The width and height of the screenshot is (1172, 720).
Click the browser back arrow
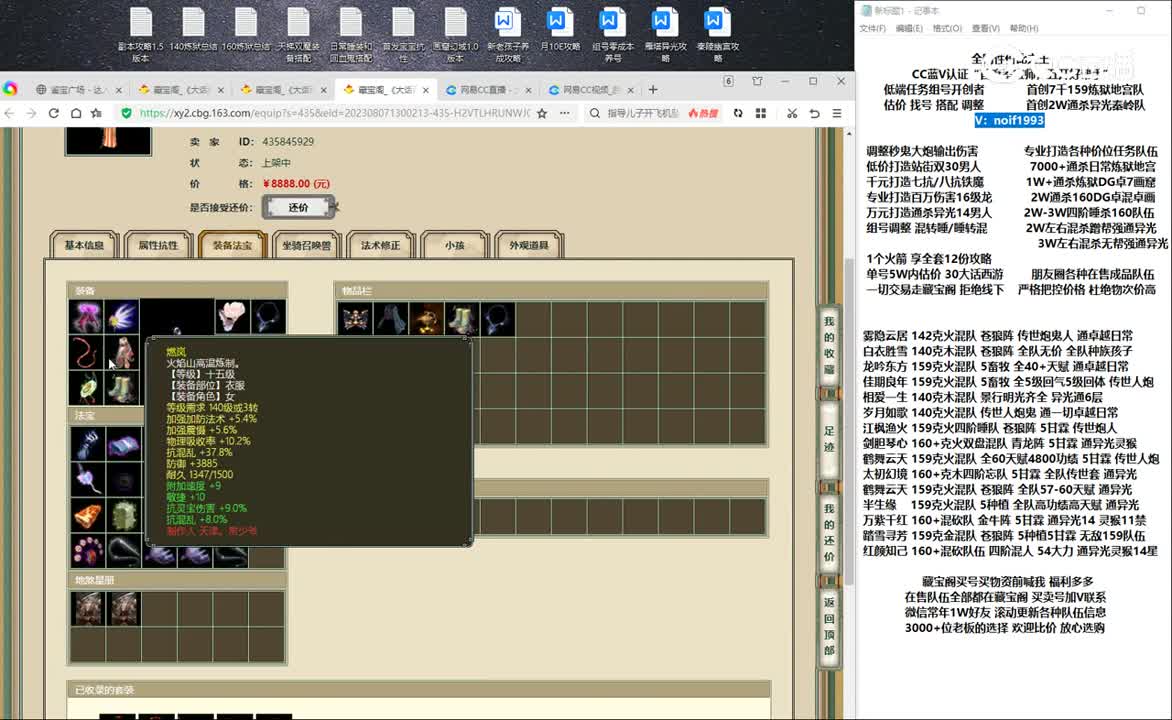point(10,113)
